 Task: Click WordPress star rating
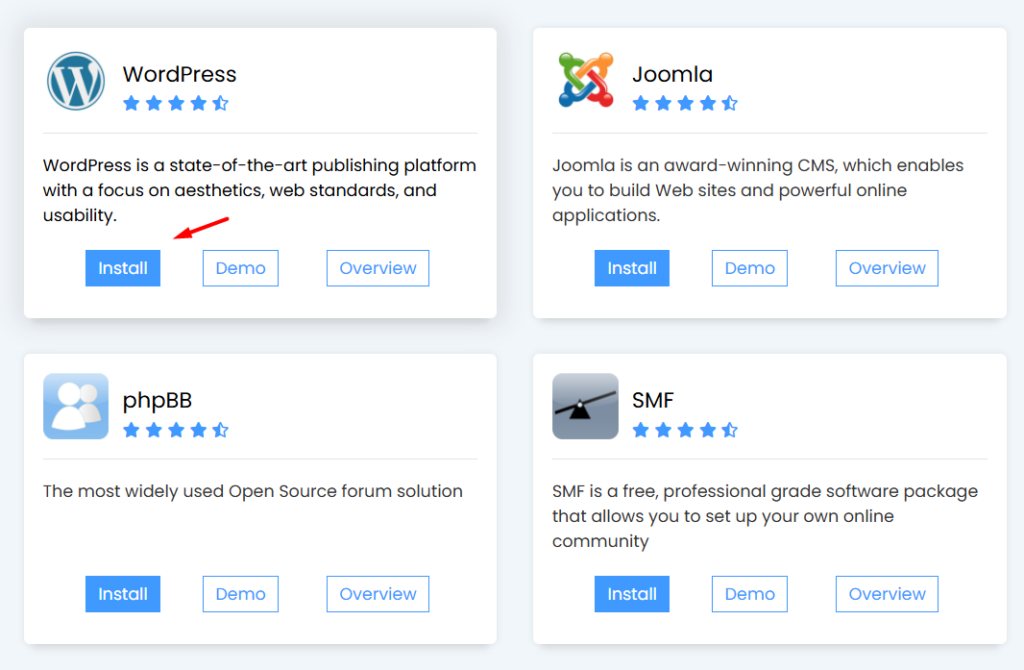tap(176, 103)
